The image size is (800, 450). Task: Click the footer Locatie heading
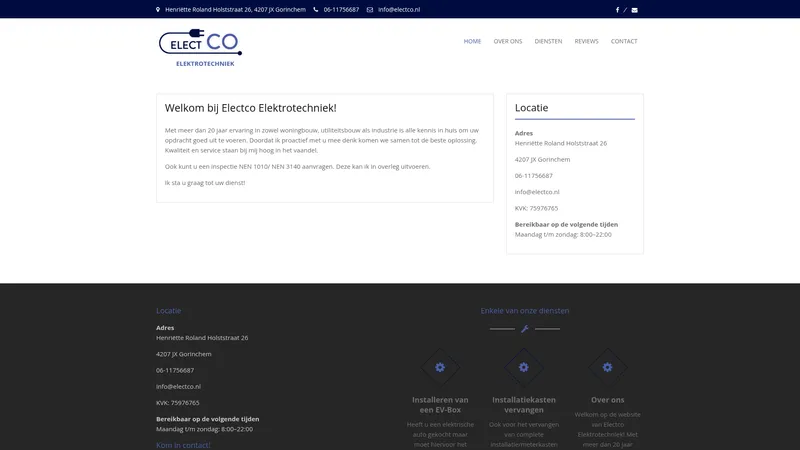(168, 311)
